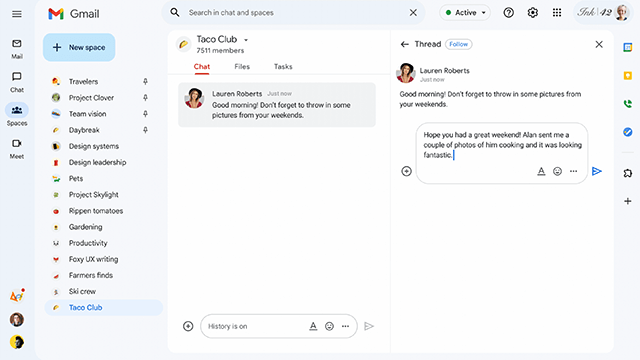Select the Taco Club space
This screenshot has height=360, width=640.
coord(104,307)
